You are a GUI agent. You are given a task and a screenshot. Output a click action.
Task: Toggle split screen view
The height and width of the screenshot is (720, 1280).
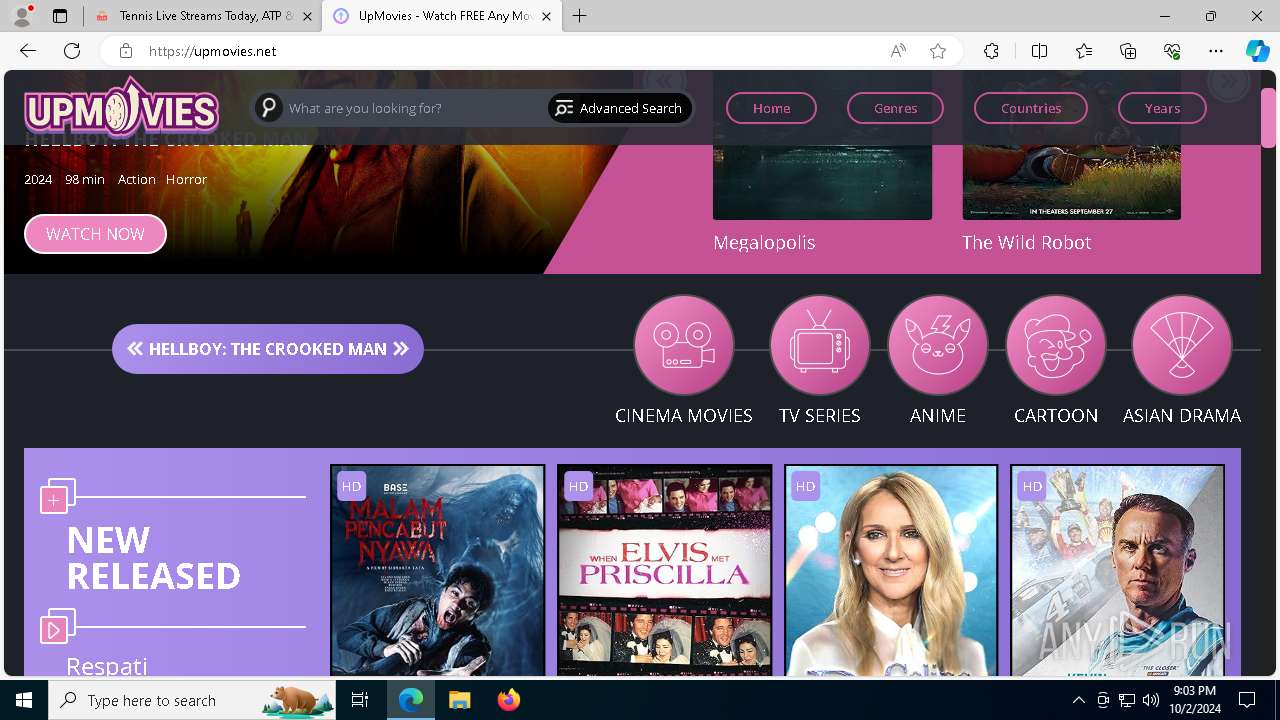1039,51
